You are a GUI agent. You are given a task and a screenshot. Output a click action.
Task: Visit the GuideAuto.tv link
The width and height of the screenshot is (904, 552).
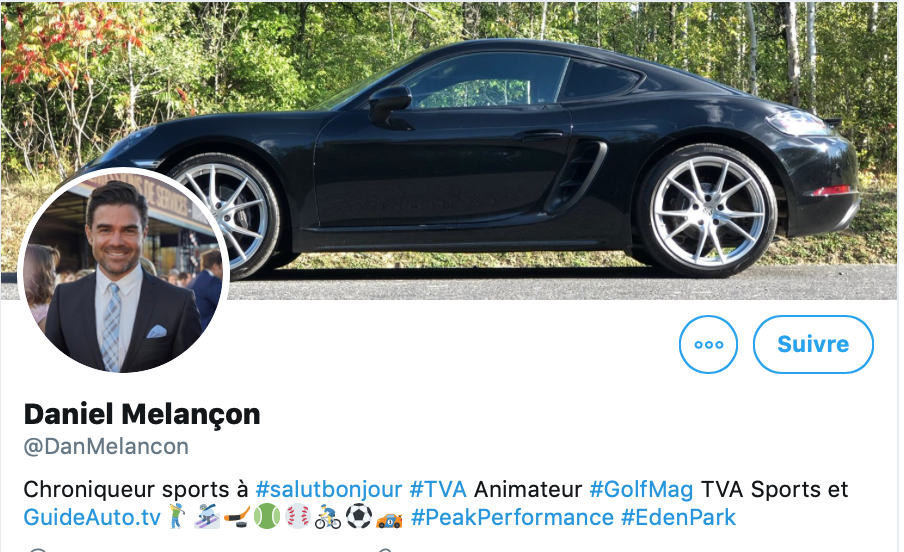[92, 517]
